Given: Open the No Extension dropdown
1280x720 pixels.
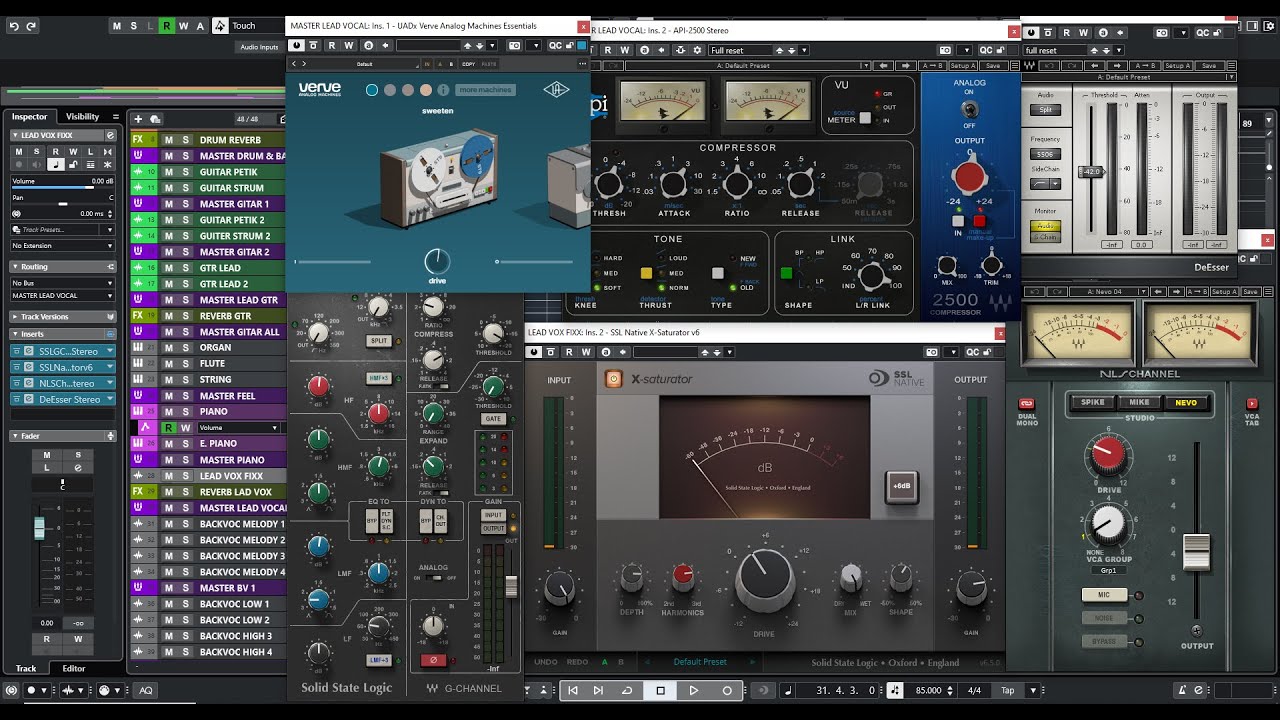Looking at the screenshot, I should (63, 245).
